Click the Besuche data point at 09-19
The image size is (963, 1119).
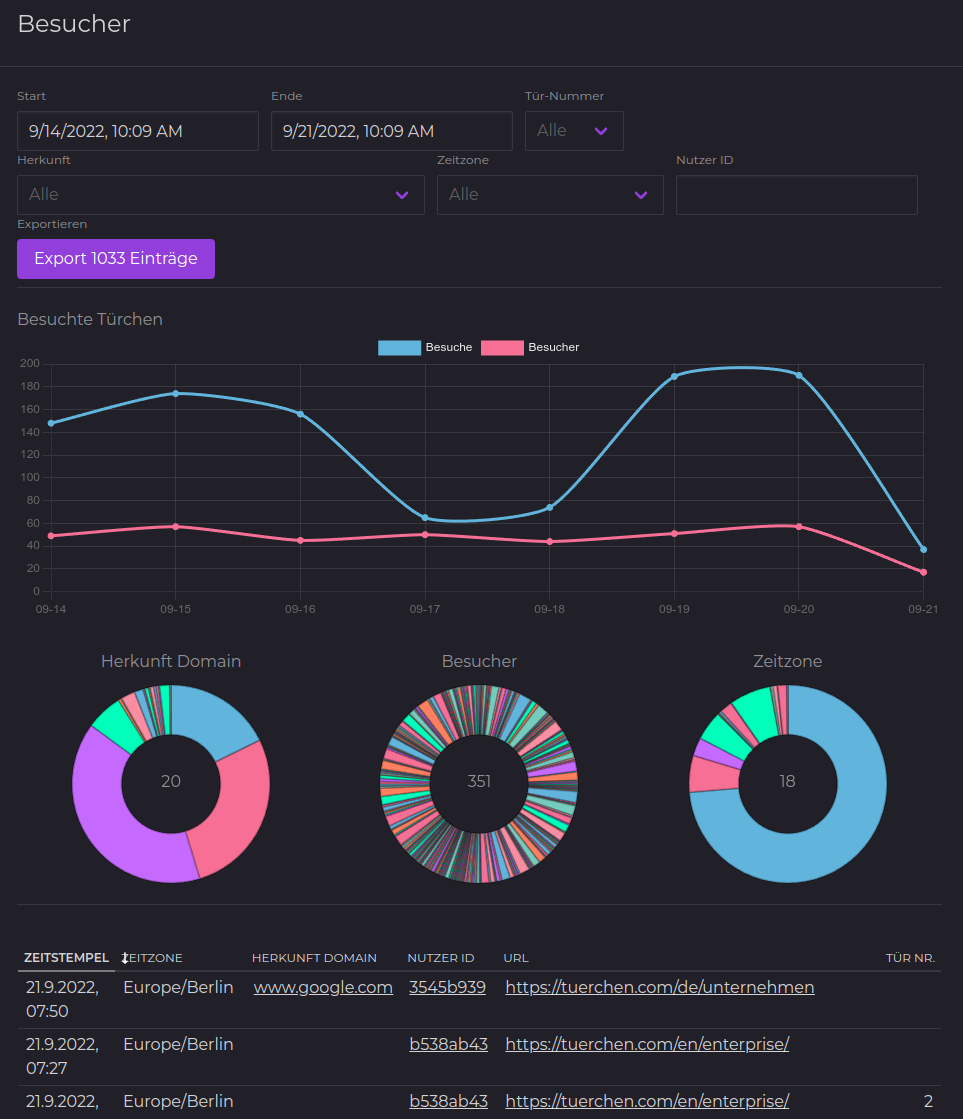674,376
